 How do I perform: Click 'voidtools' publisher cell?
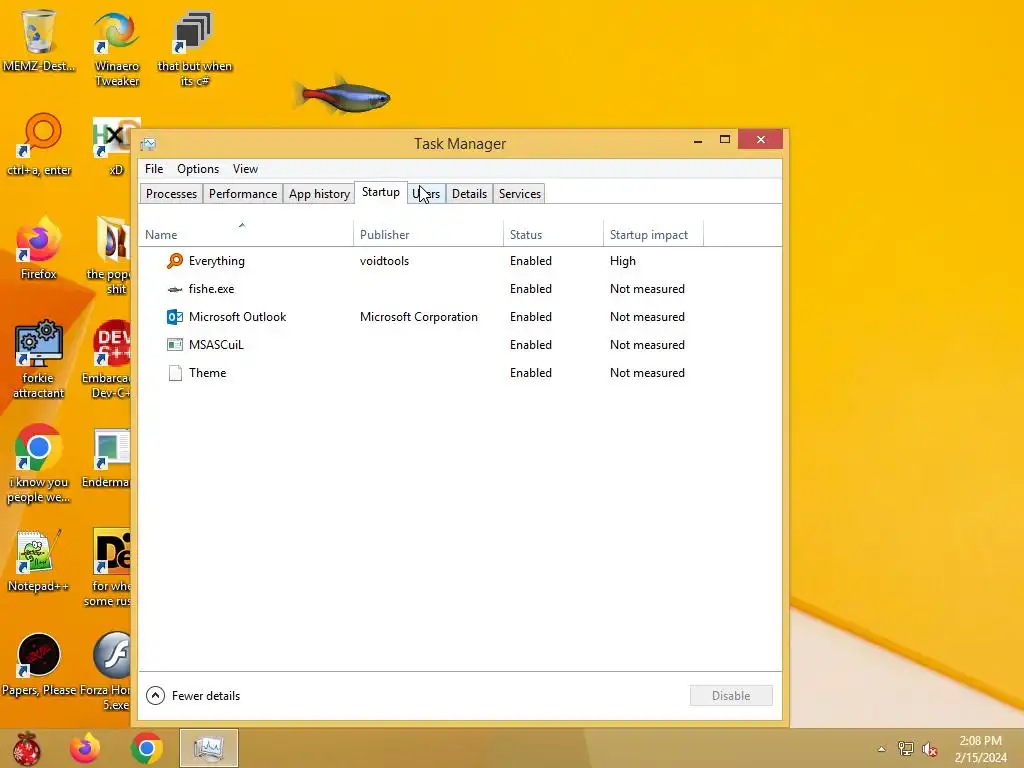click(385, 261)
